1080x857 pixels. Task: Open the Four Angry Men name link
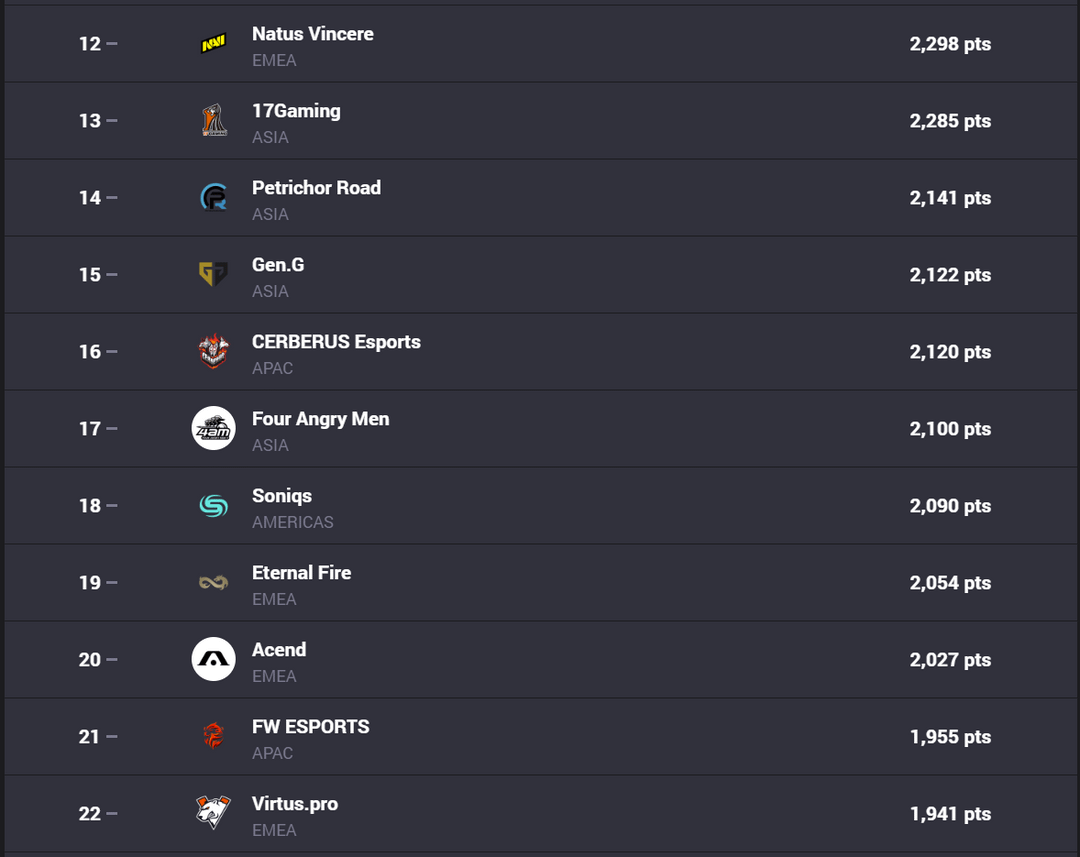point(320,419)
